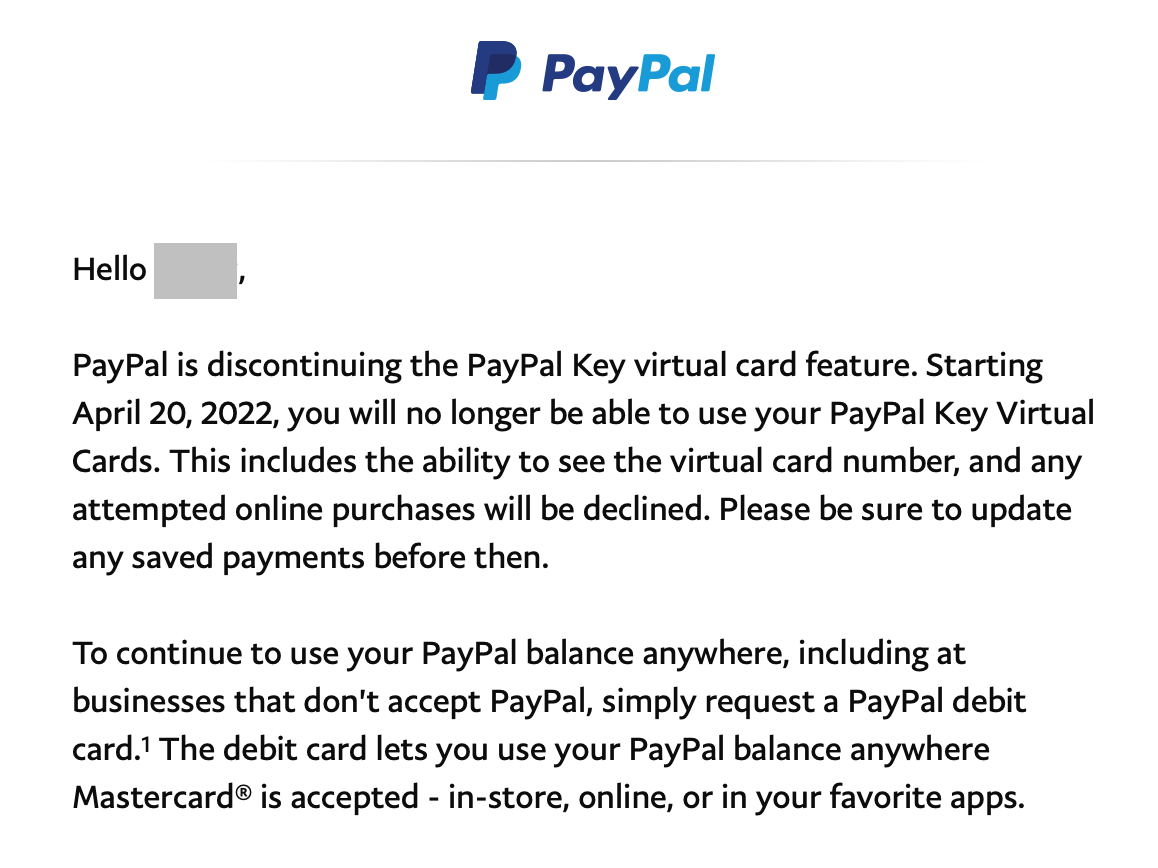Click the footnote superscript 1 after 'card.'
1158x868 pixels.
point(145,743)
